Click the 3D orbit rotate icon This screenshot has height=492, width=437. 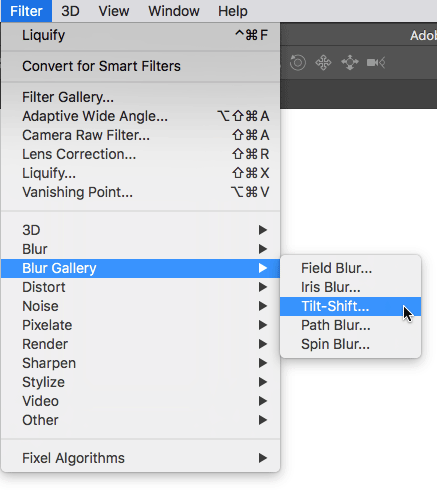point(298,62)
